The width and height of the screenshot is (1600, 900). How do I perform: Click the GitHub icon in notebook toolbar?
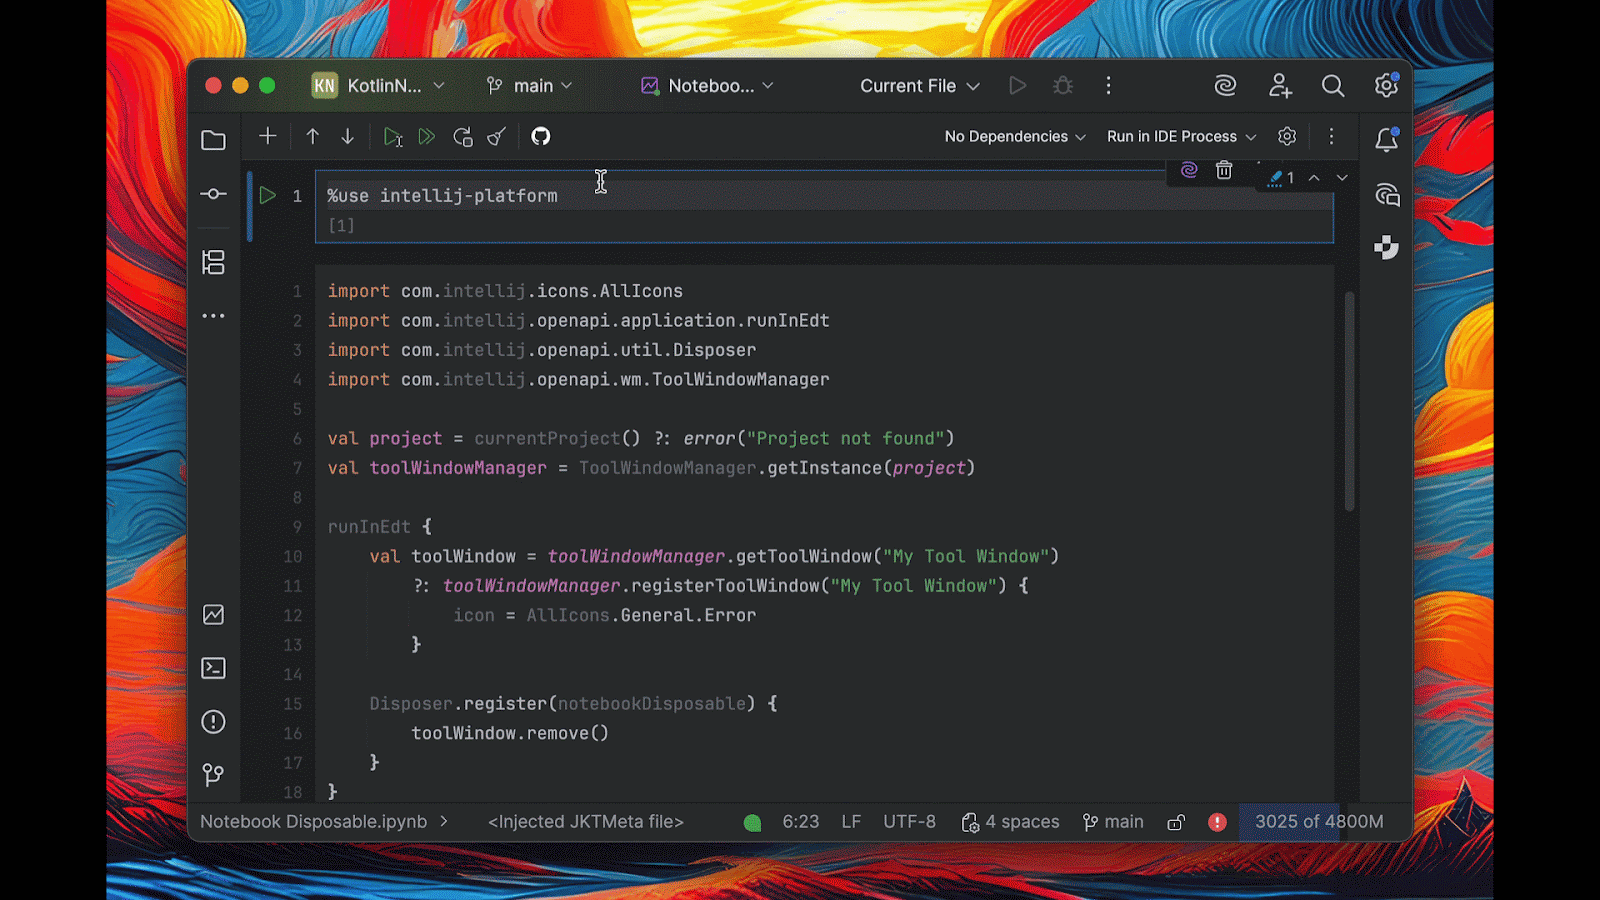coord(540,137)
